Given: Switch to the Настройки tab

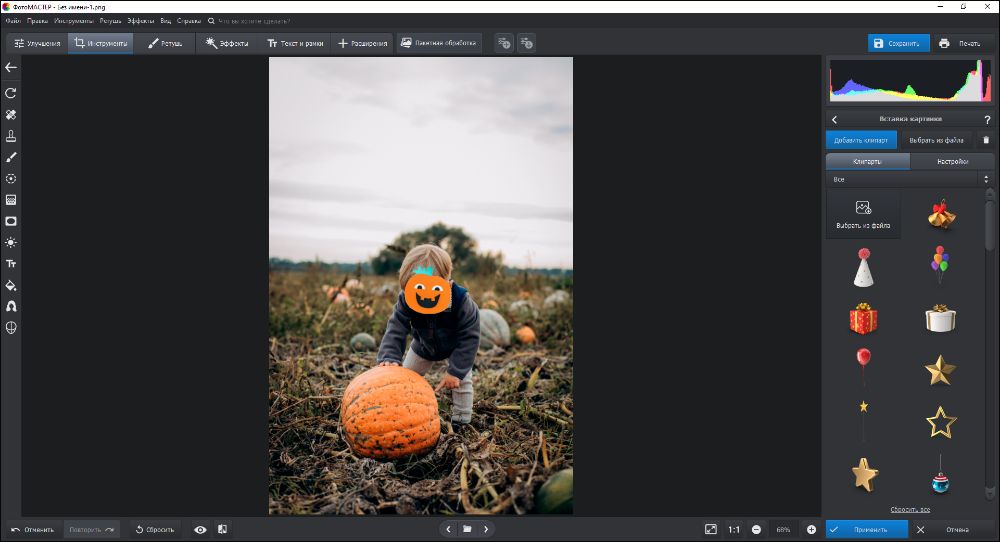Looking at the screenshot, I should click(x=952, y=161).
